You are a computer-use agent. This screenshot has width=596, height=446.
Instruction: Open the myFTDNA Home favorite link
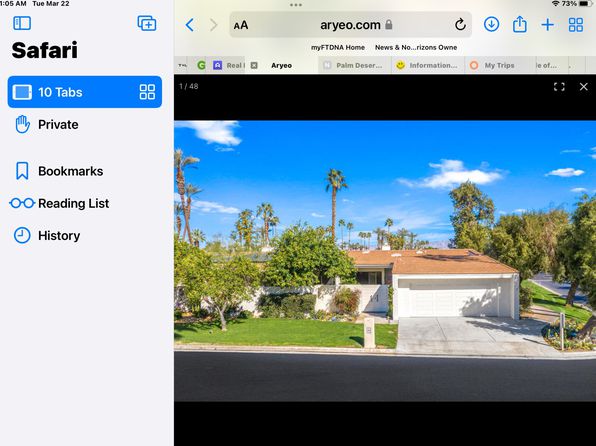[338, 48]
